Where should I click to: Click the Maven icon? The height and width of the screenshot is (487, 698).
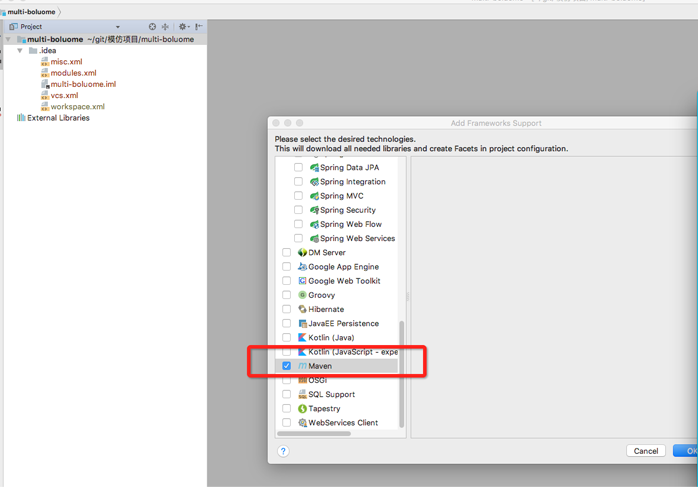(302, 366)
